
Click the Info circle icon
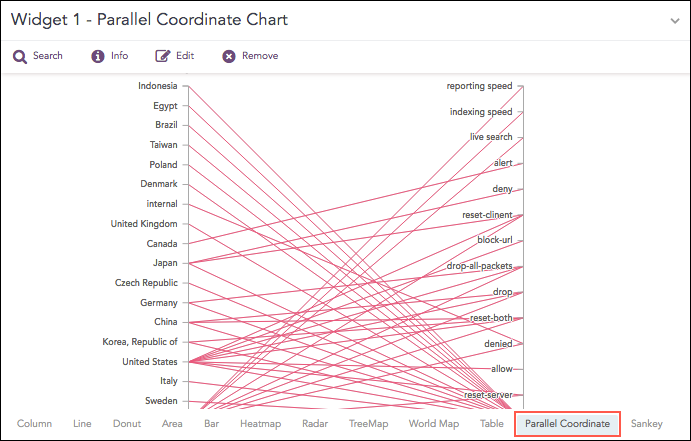[98, 57]
